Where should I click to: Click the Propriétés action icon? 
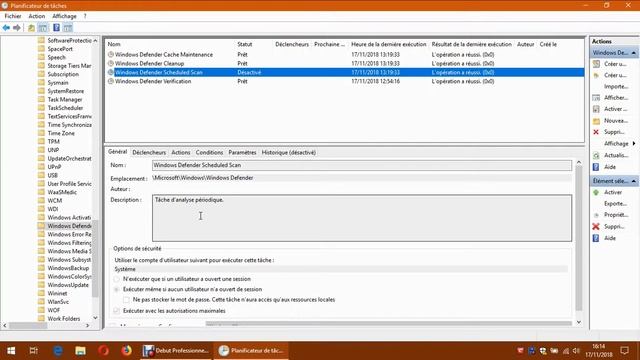click(x=596, y=215)
